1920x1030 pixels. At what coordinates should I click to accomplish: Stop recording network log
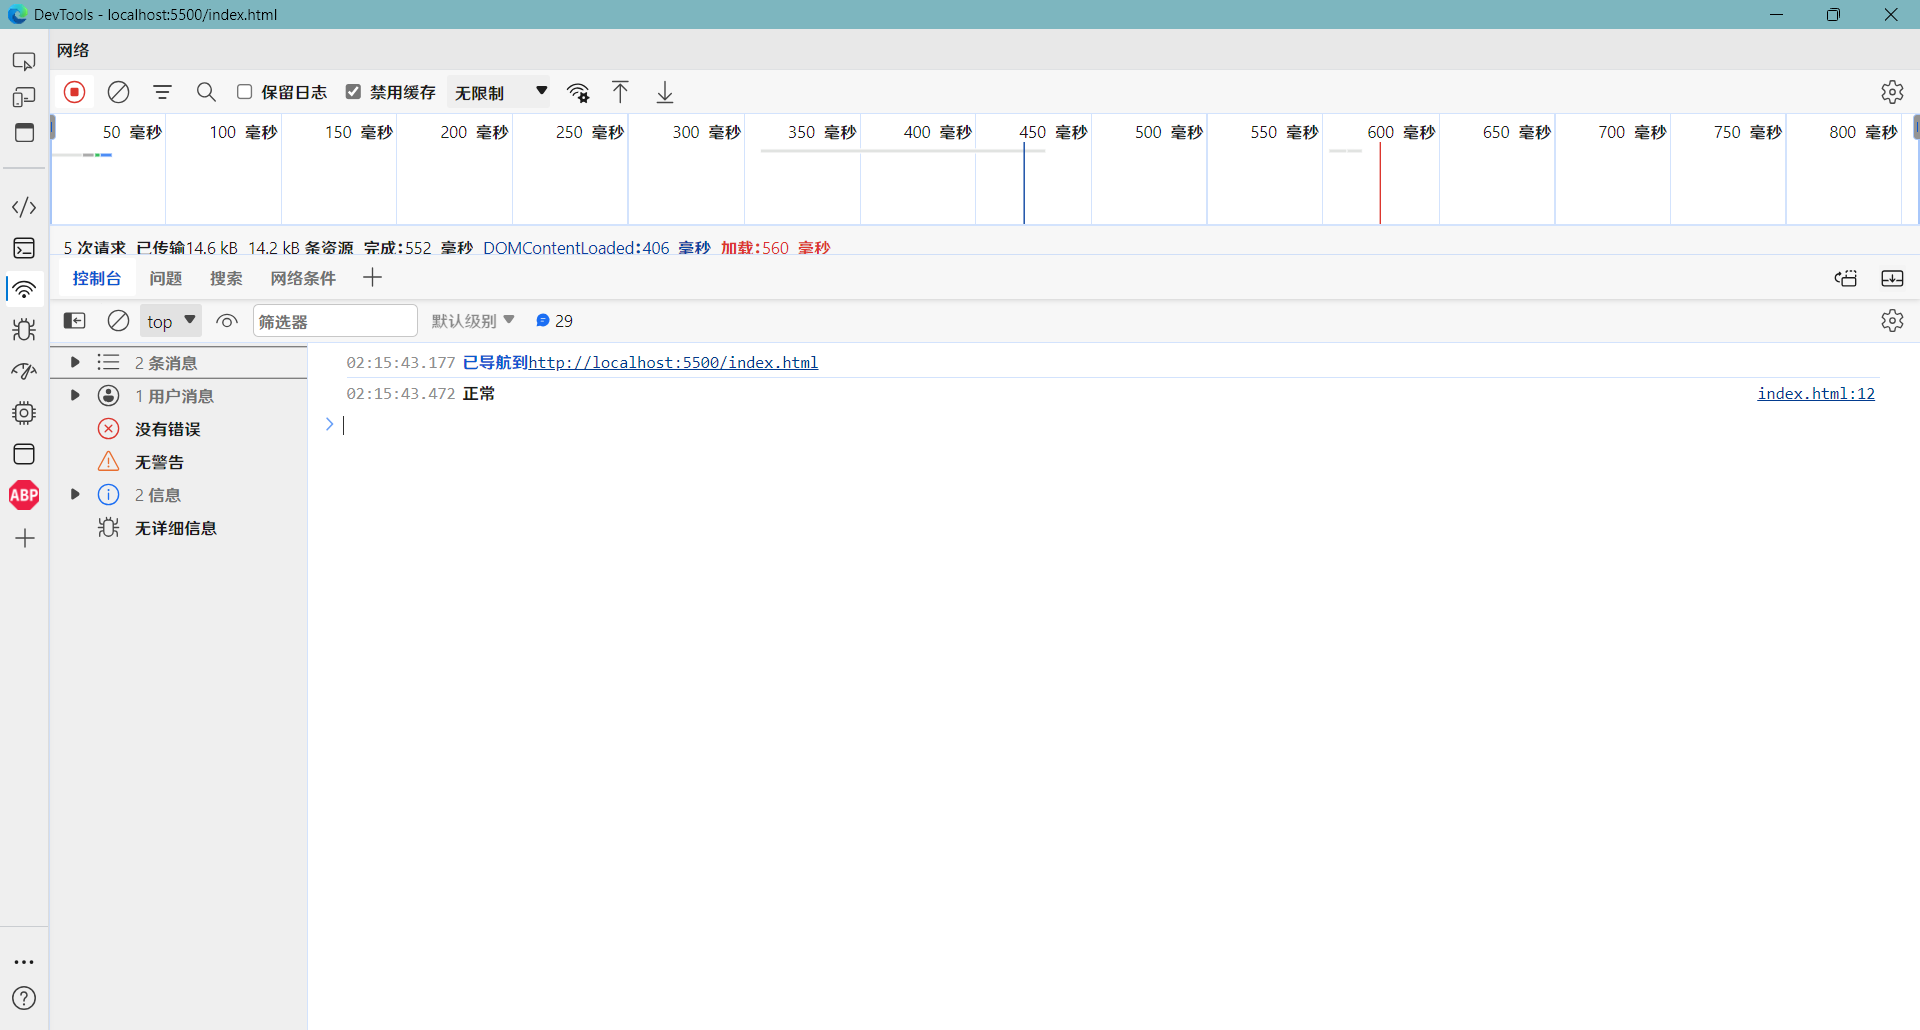[75, 92]
